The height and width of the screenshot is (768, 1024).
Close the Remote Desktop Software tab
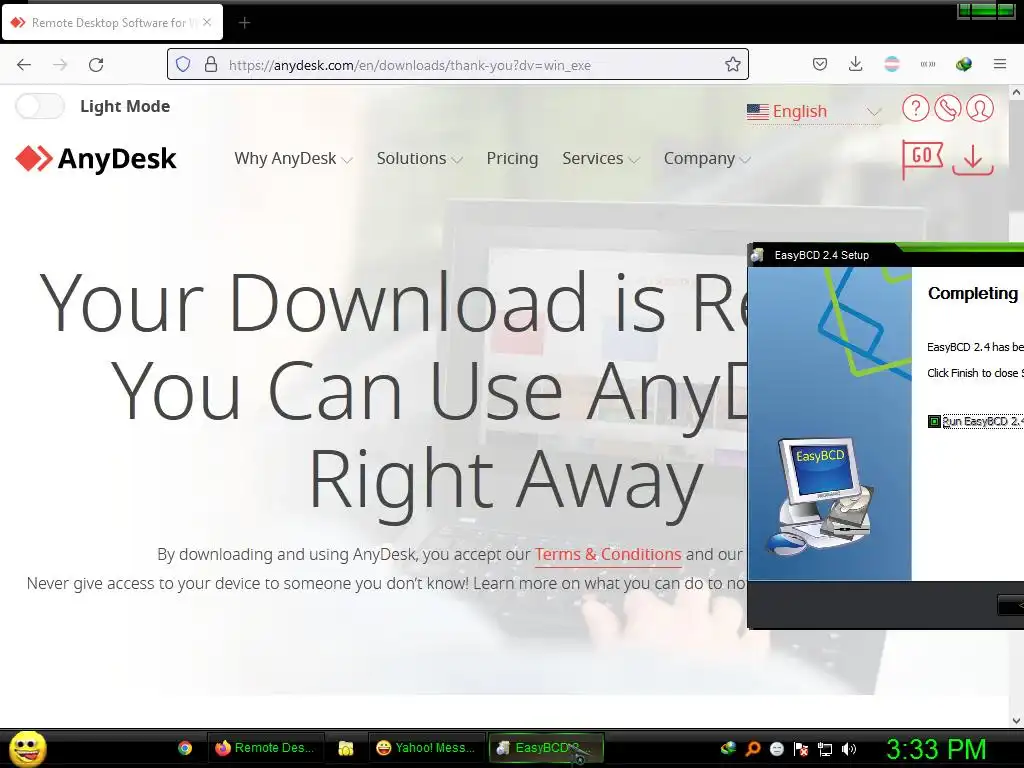click(207, 22)
